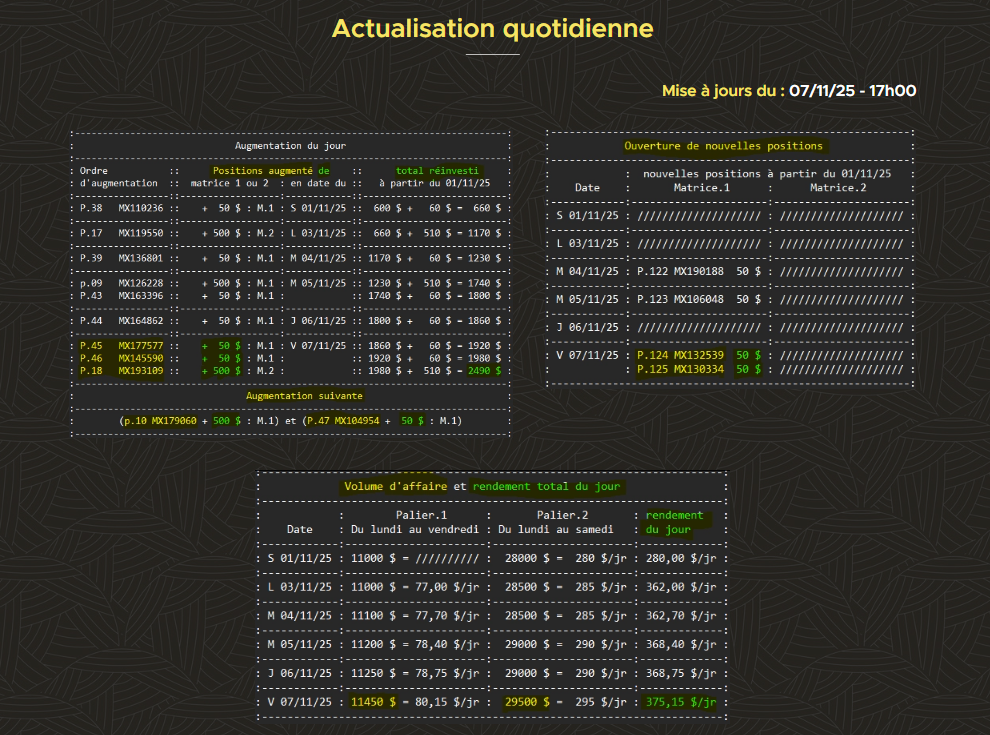990x735 pixels.
Task: Click the P.18 MX193109 order entry
Action: 120,370
